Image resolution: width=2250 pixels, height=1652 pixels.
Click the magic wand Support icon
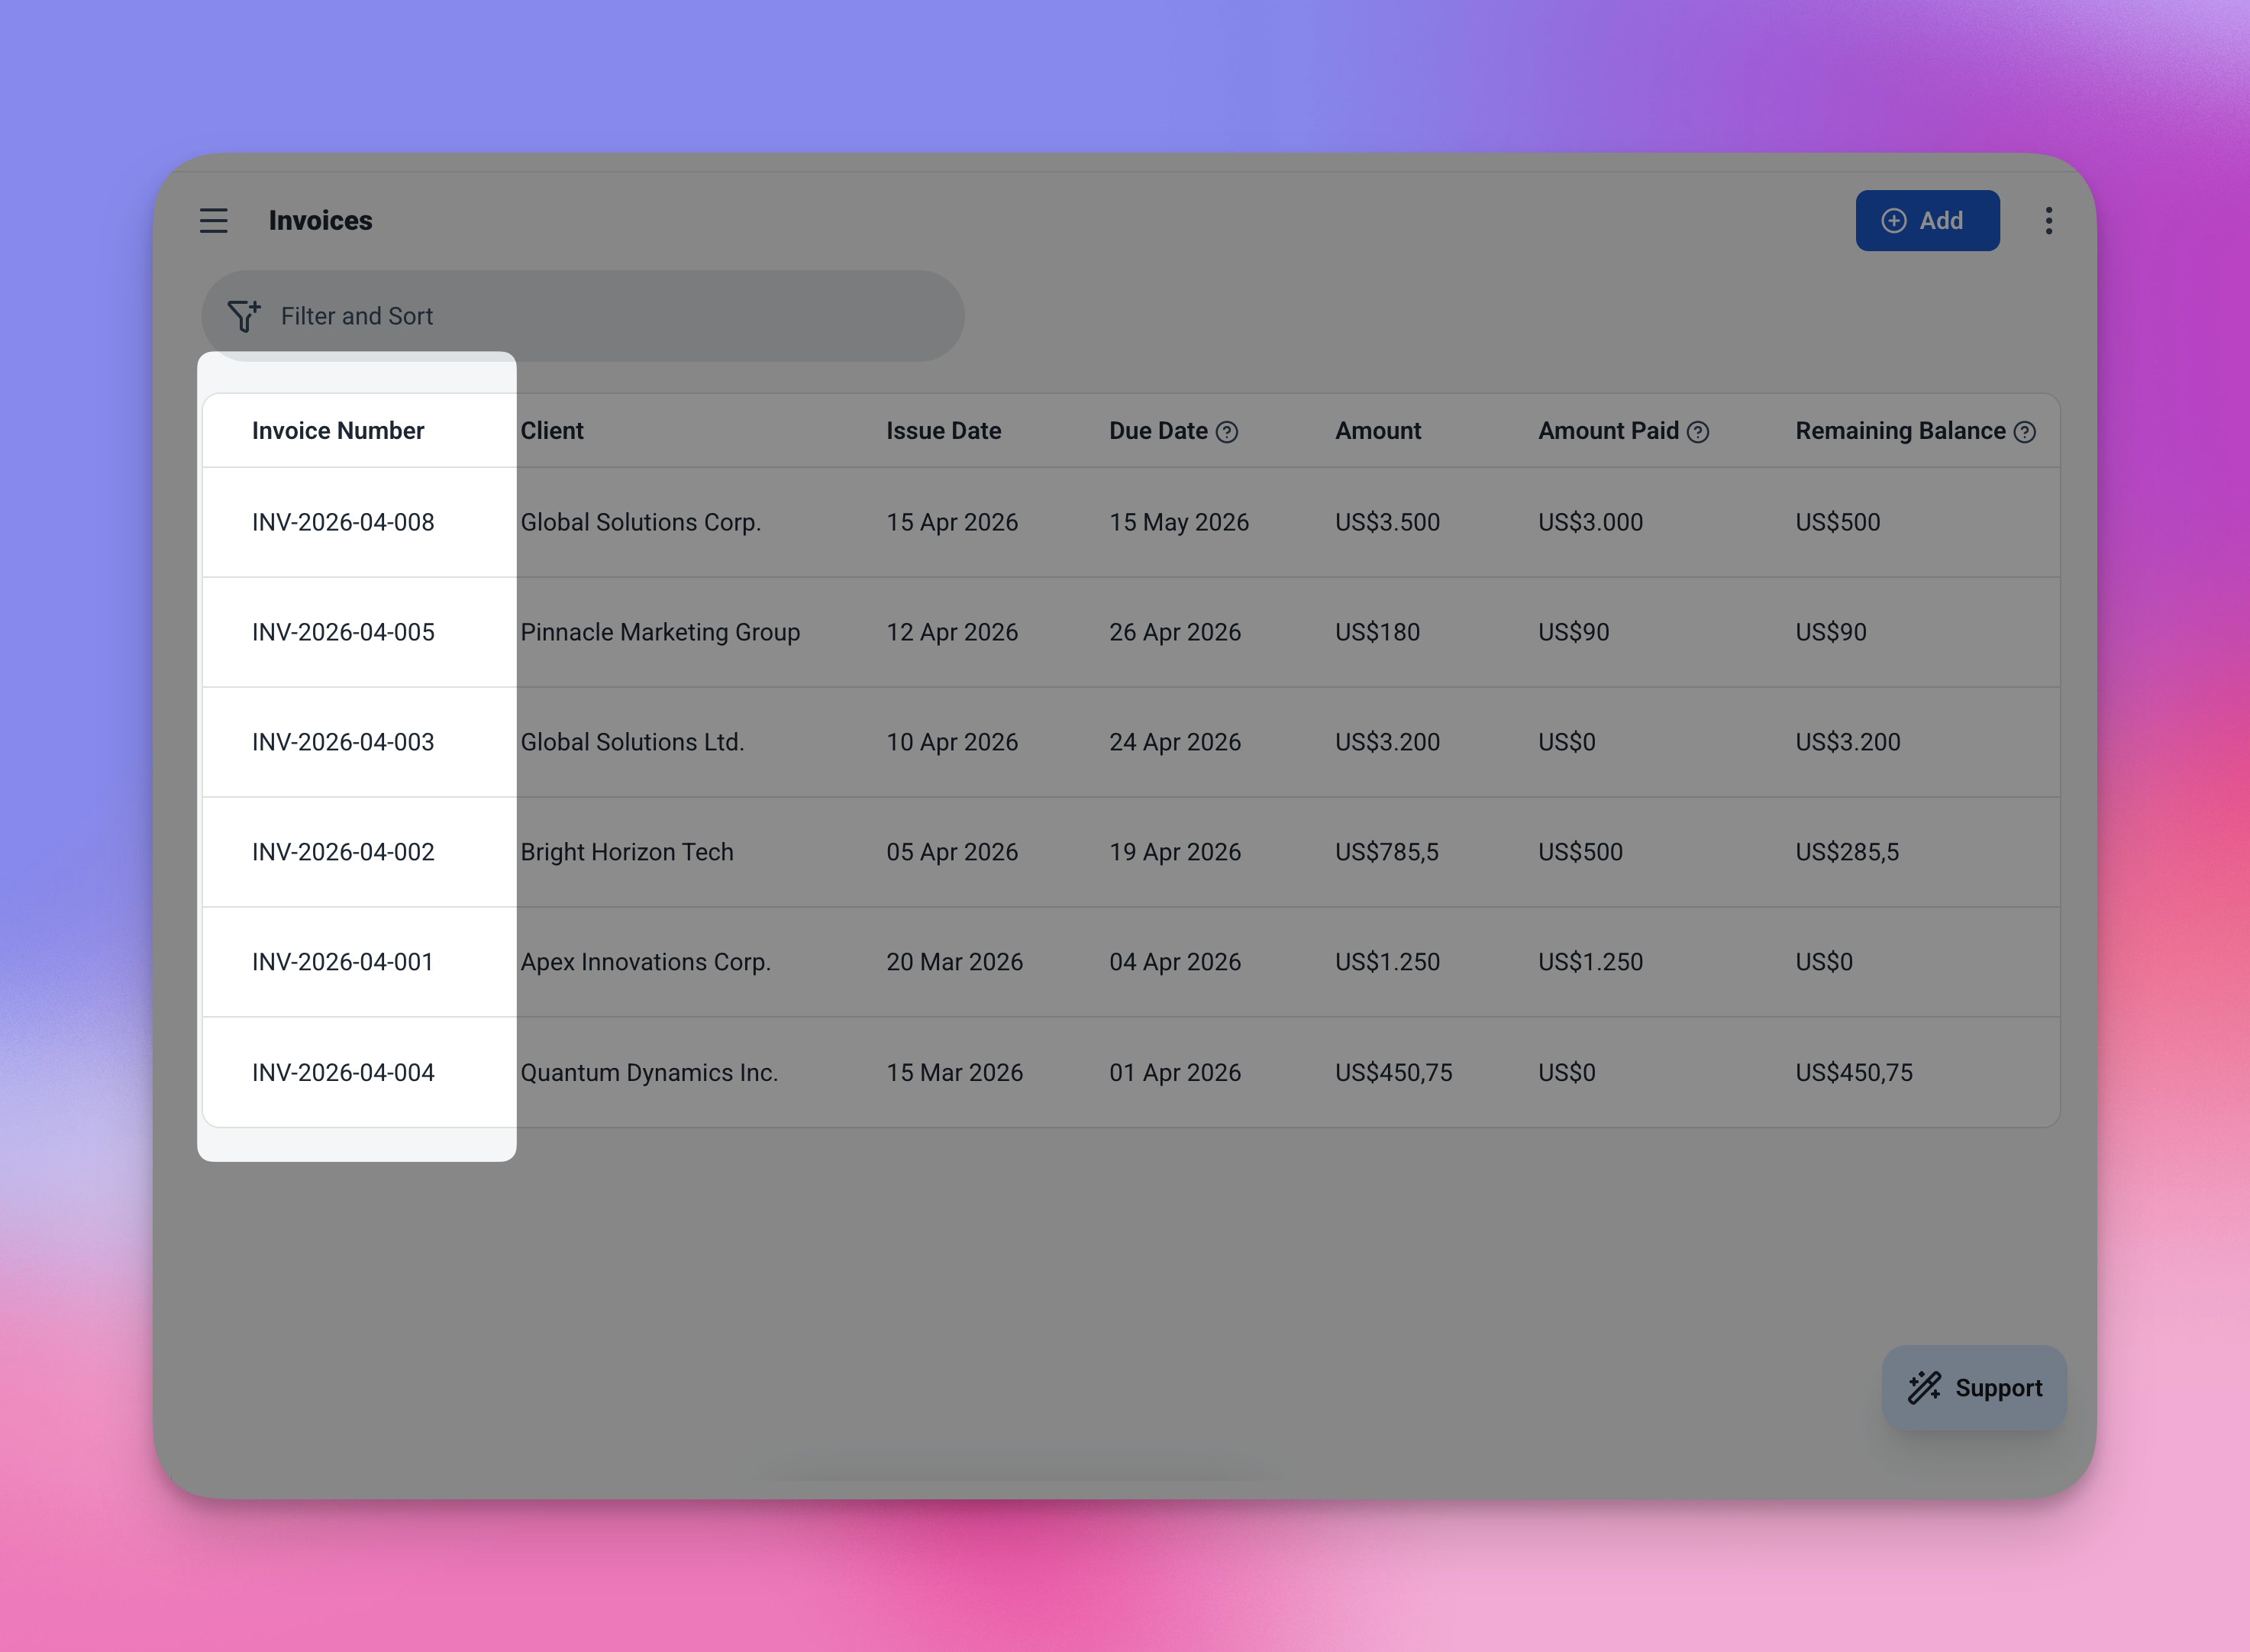pos(1924,1388)
